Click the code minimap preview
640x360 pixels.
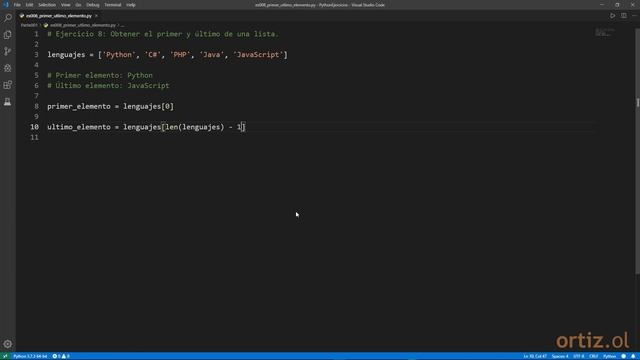(x=604, y=32)
